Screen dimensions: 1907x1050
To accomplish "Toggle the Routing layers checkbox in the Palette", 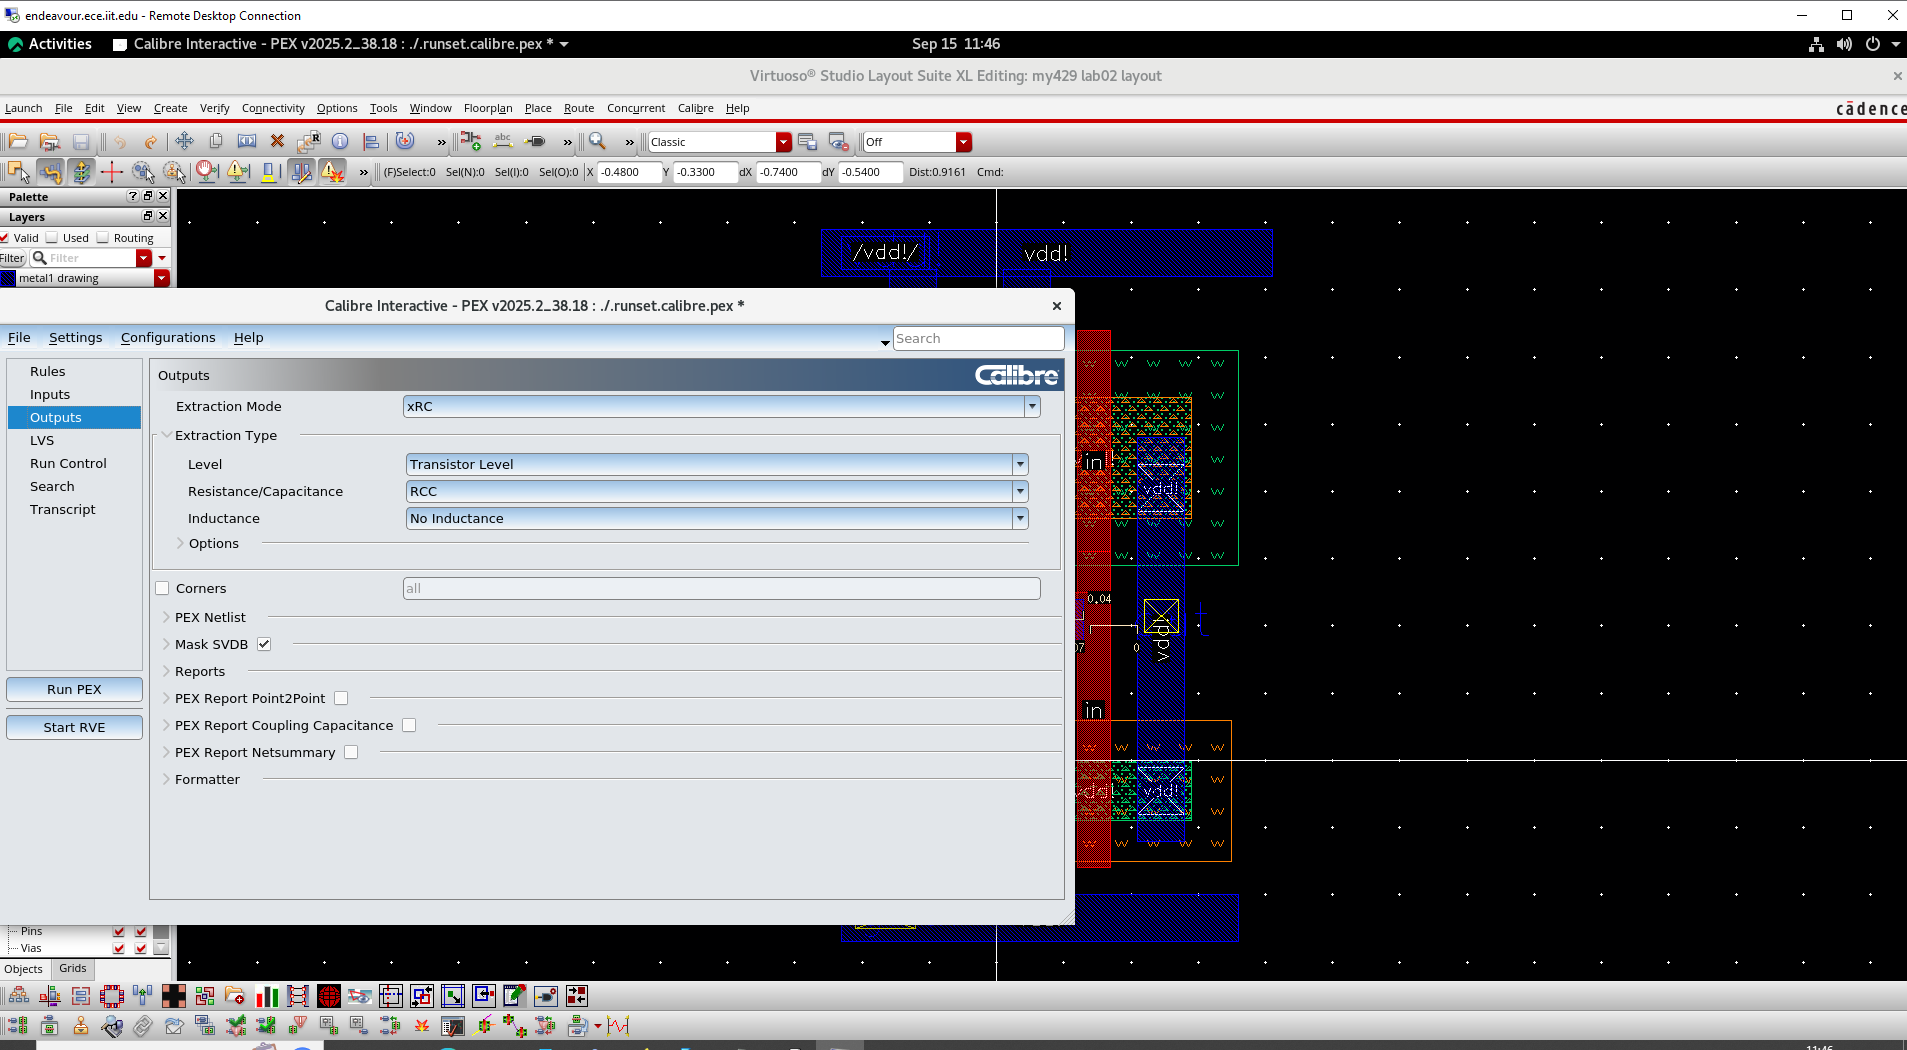I will (102, 238).
